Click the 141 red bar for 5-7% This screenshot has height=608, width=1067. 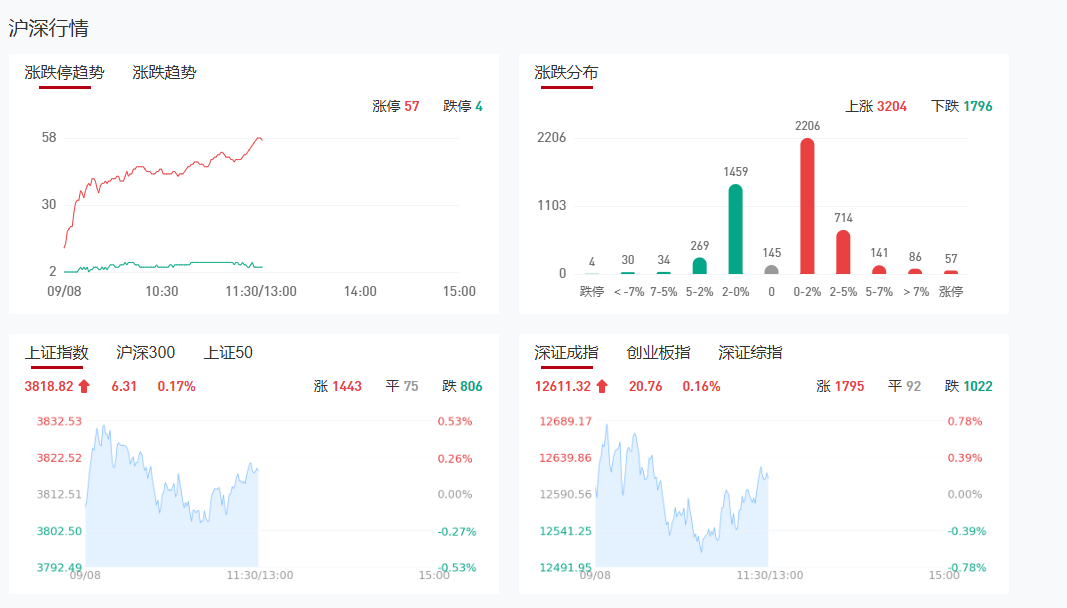point(879,270)
